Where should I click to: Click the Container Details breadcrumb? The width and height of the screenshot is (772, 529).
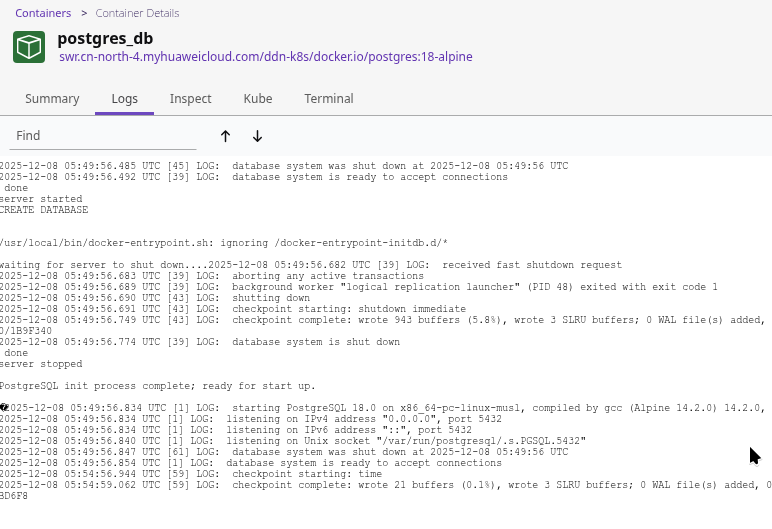point(137,13)
